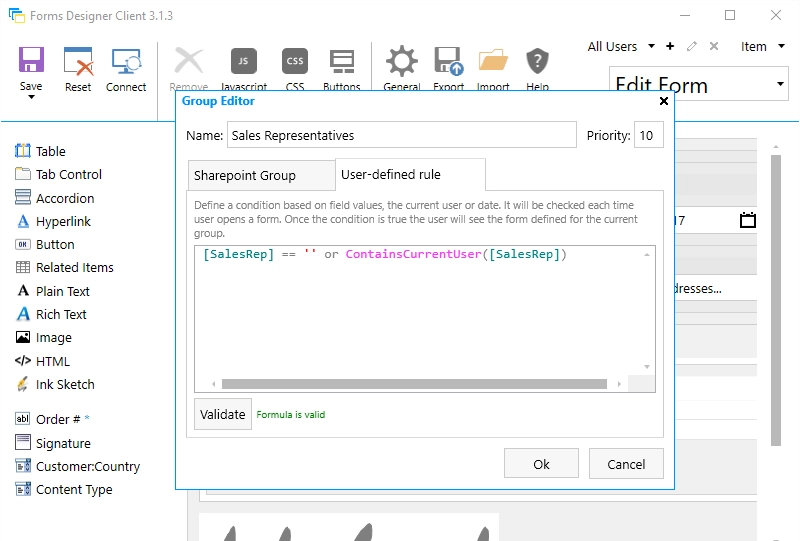The image size is (800, 541).
Task: Select the User-defined rule tab
Action: click(391, 174)
